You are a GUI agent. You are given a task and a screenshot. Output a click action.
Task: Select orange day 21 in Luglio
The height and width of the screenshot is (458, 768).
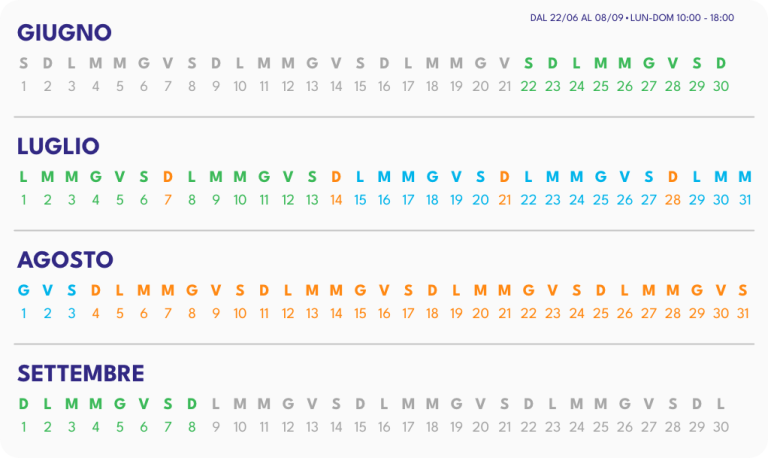click(504, 200)
